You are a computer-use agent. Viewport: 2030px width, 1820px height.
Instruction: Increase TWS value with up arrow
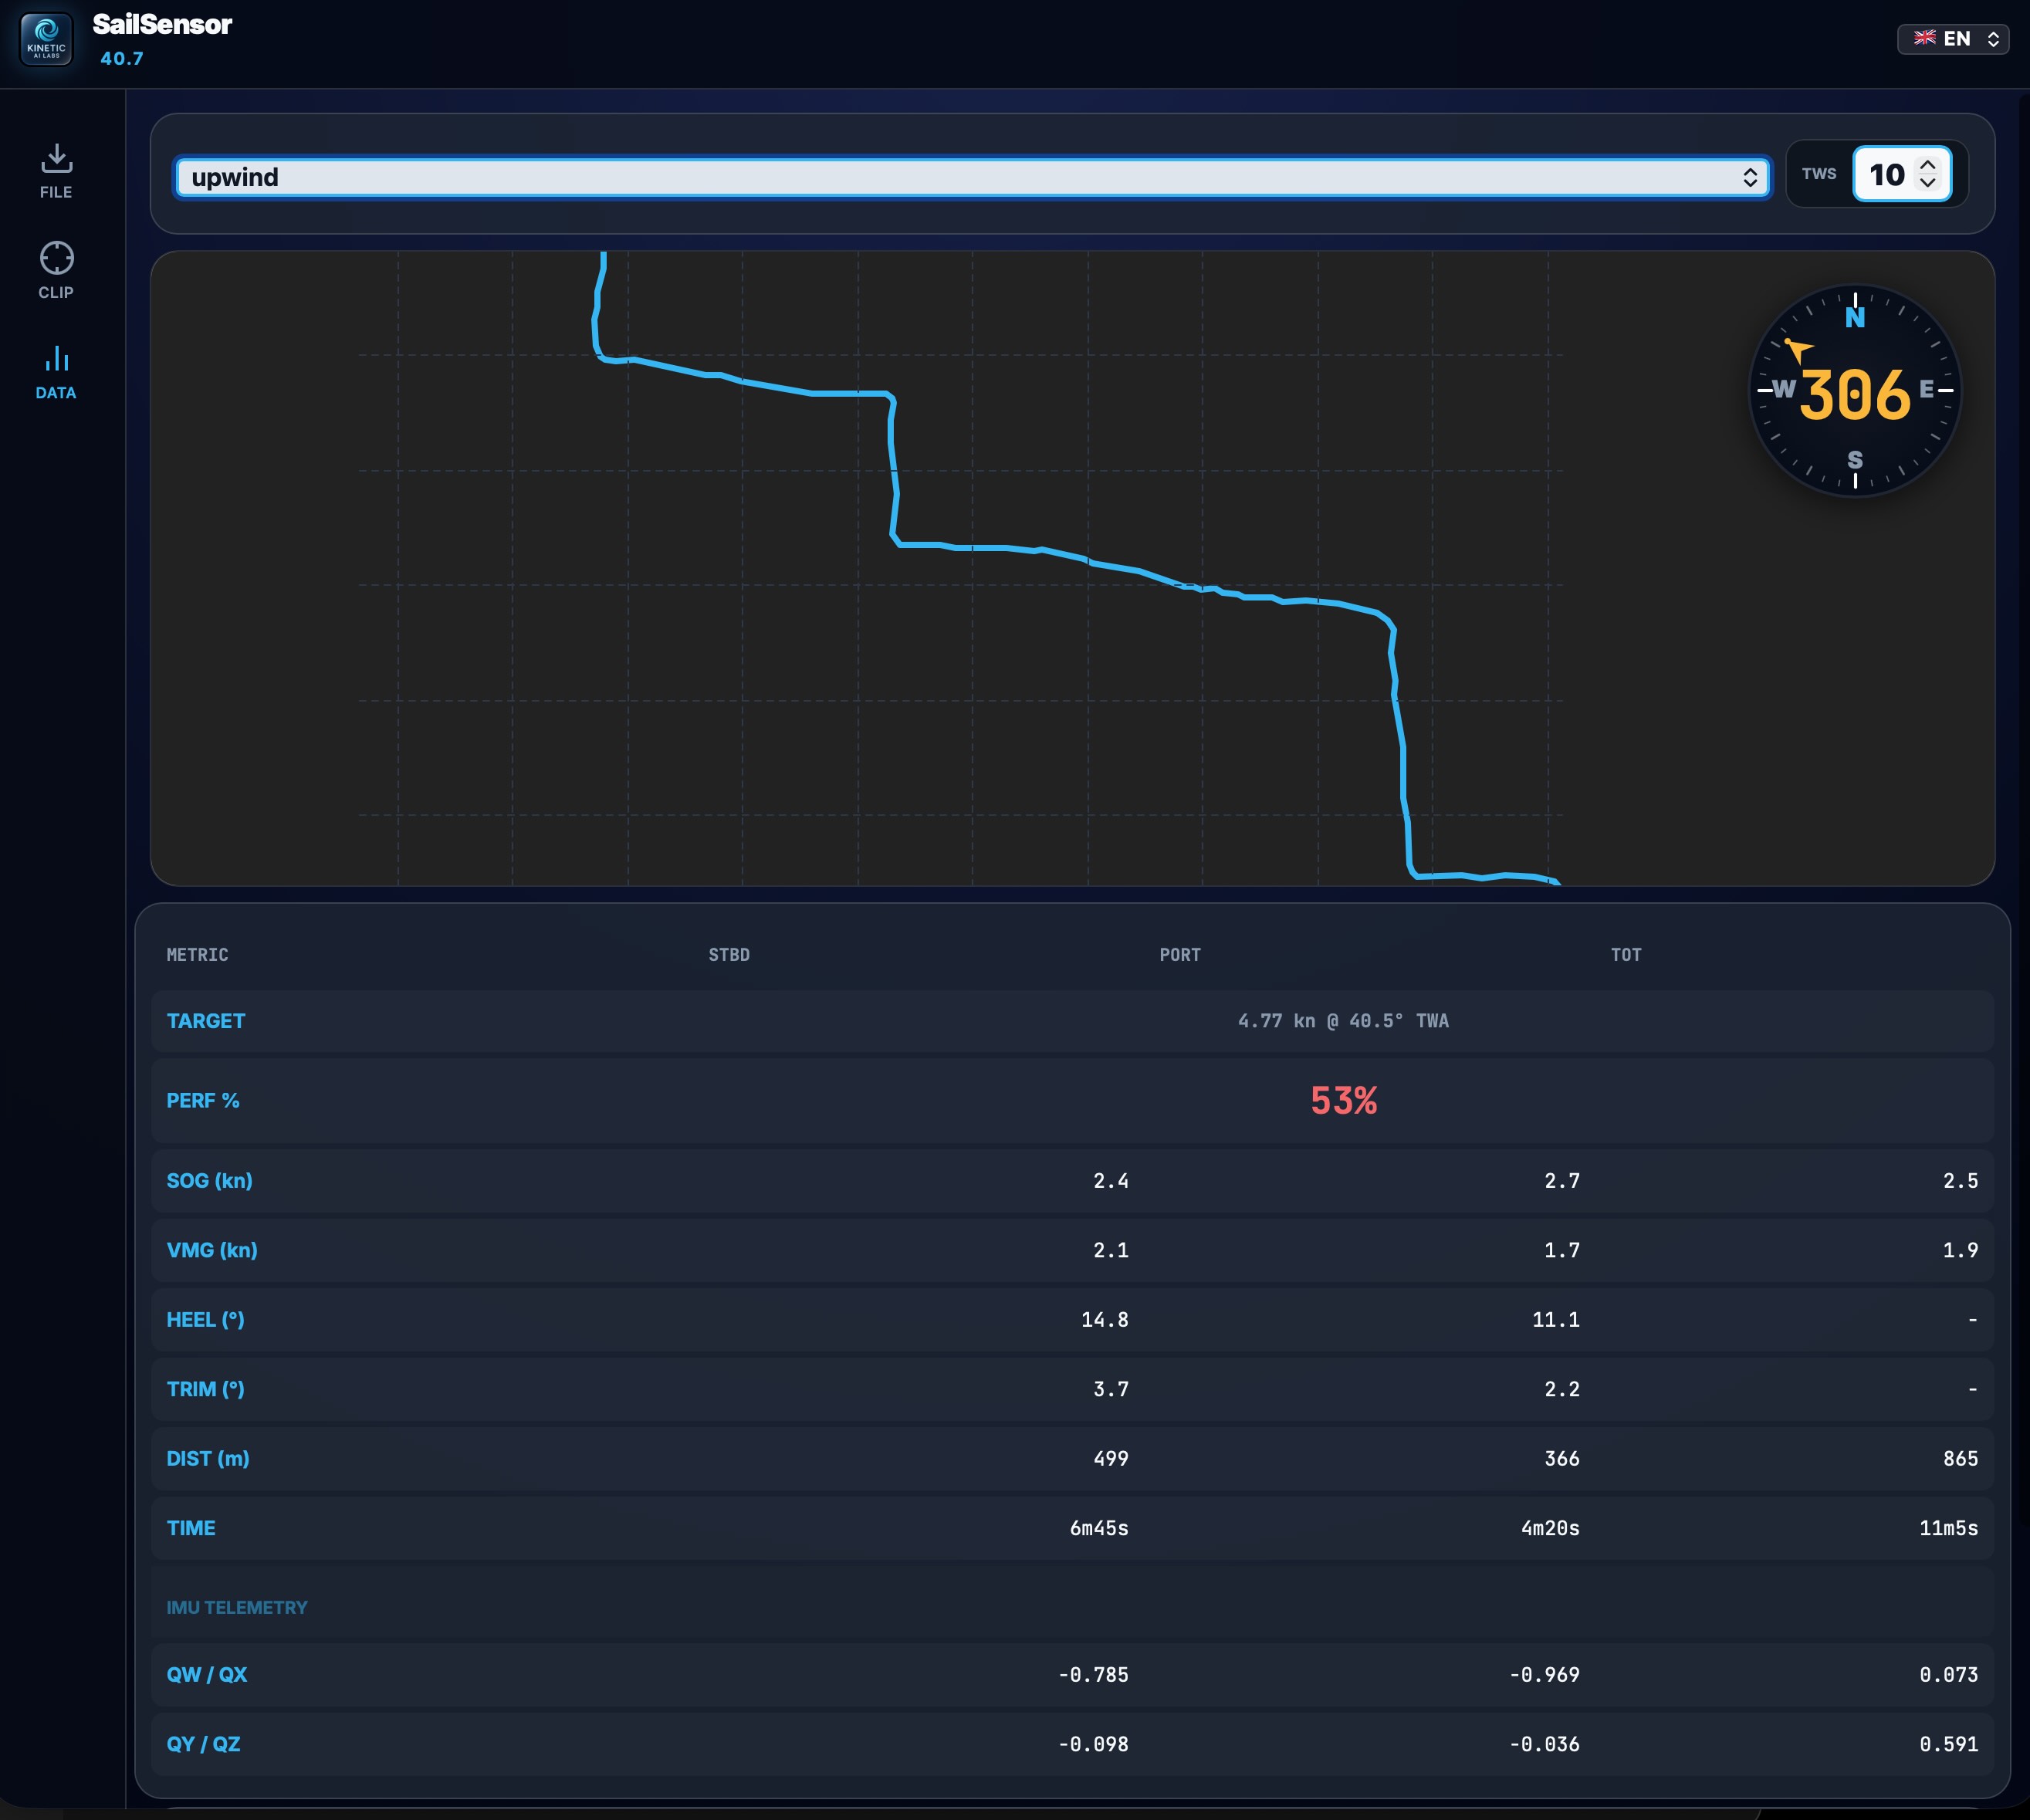[1928, 165]
